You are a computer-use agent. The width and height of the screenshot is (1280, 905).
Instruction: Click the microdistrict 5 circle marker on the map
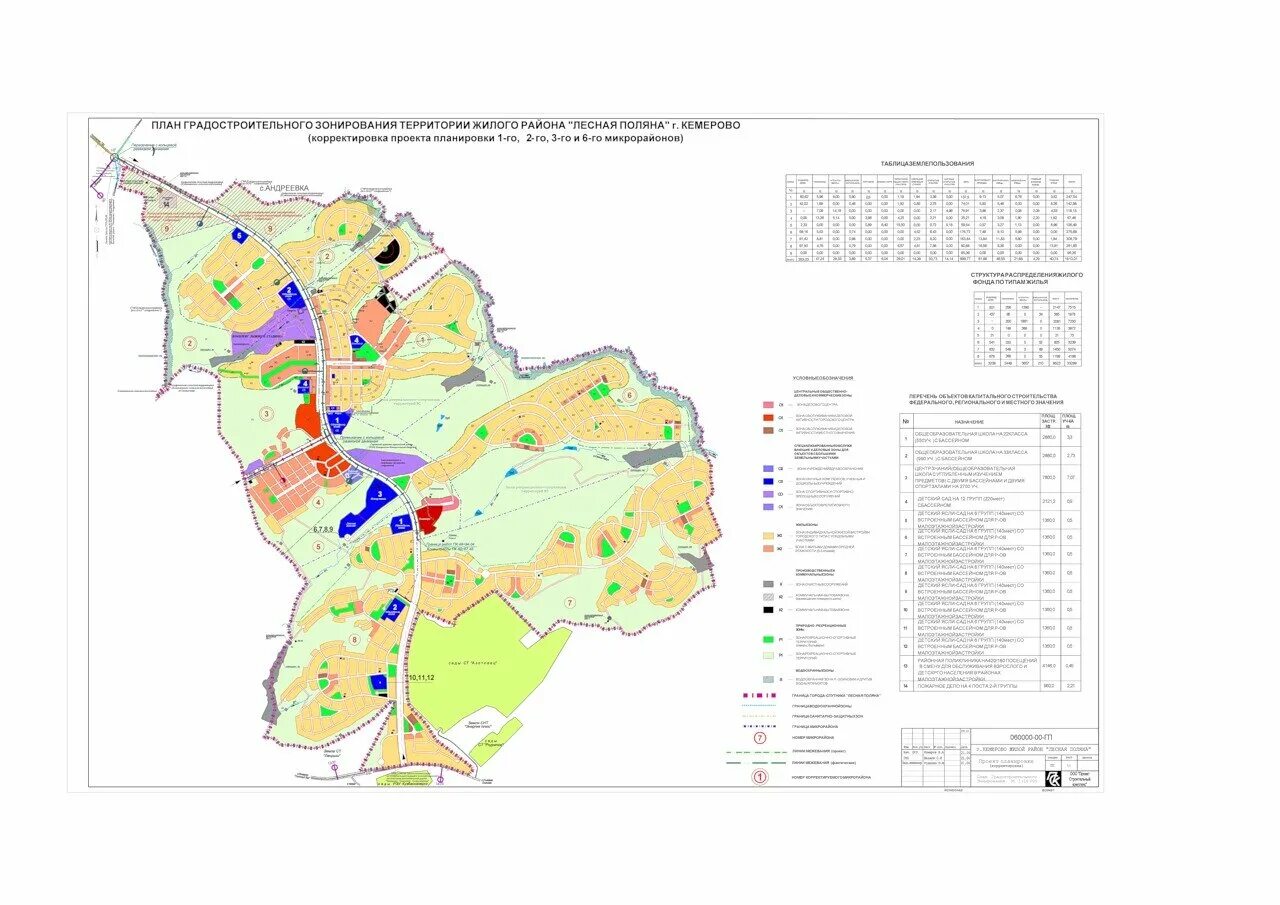[x=319, y=546]
